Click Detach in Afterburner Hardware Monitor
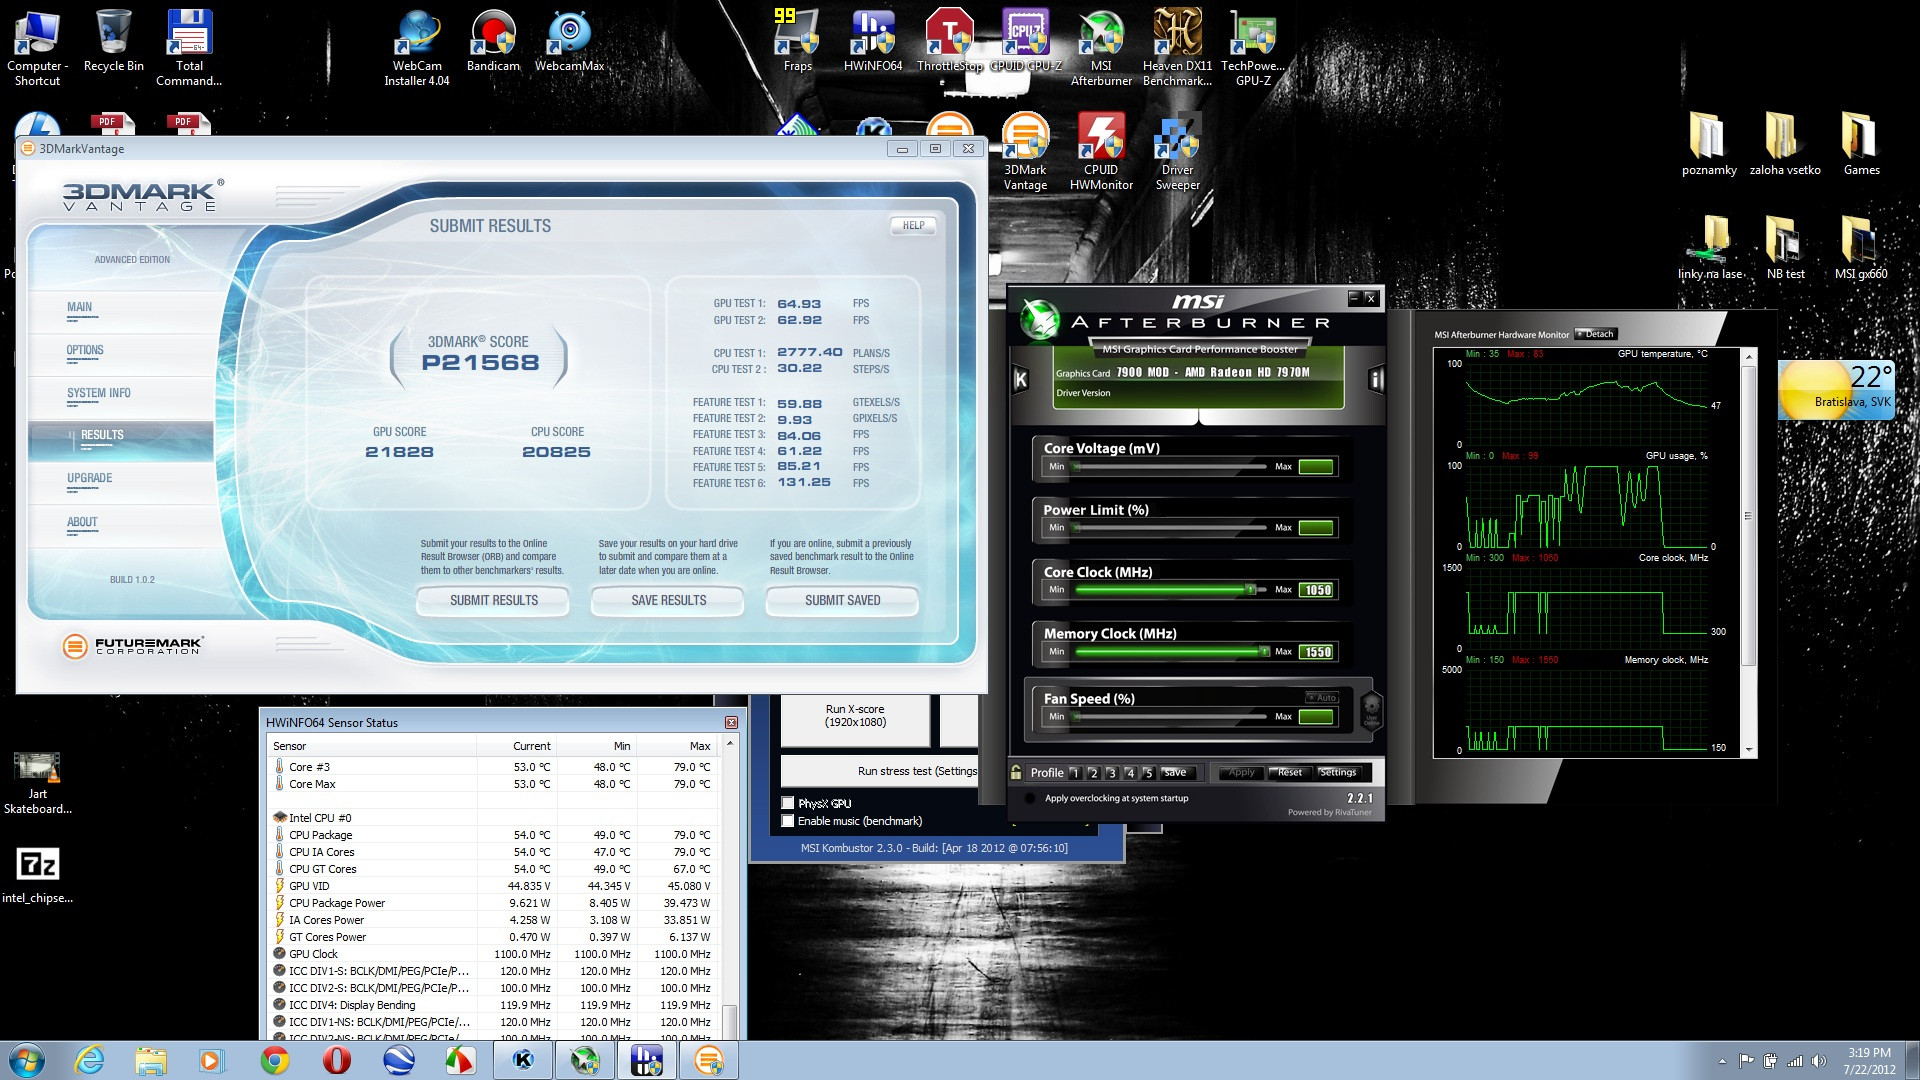The height and width of the screenshot is (1080, 1920). [x=1596, y=334]
